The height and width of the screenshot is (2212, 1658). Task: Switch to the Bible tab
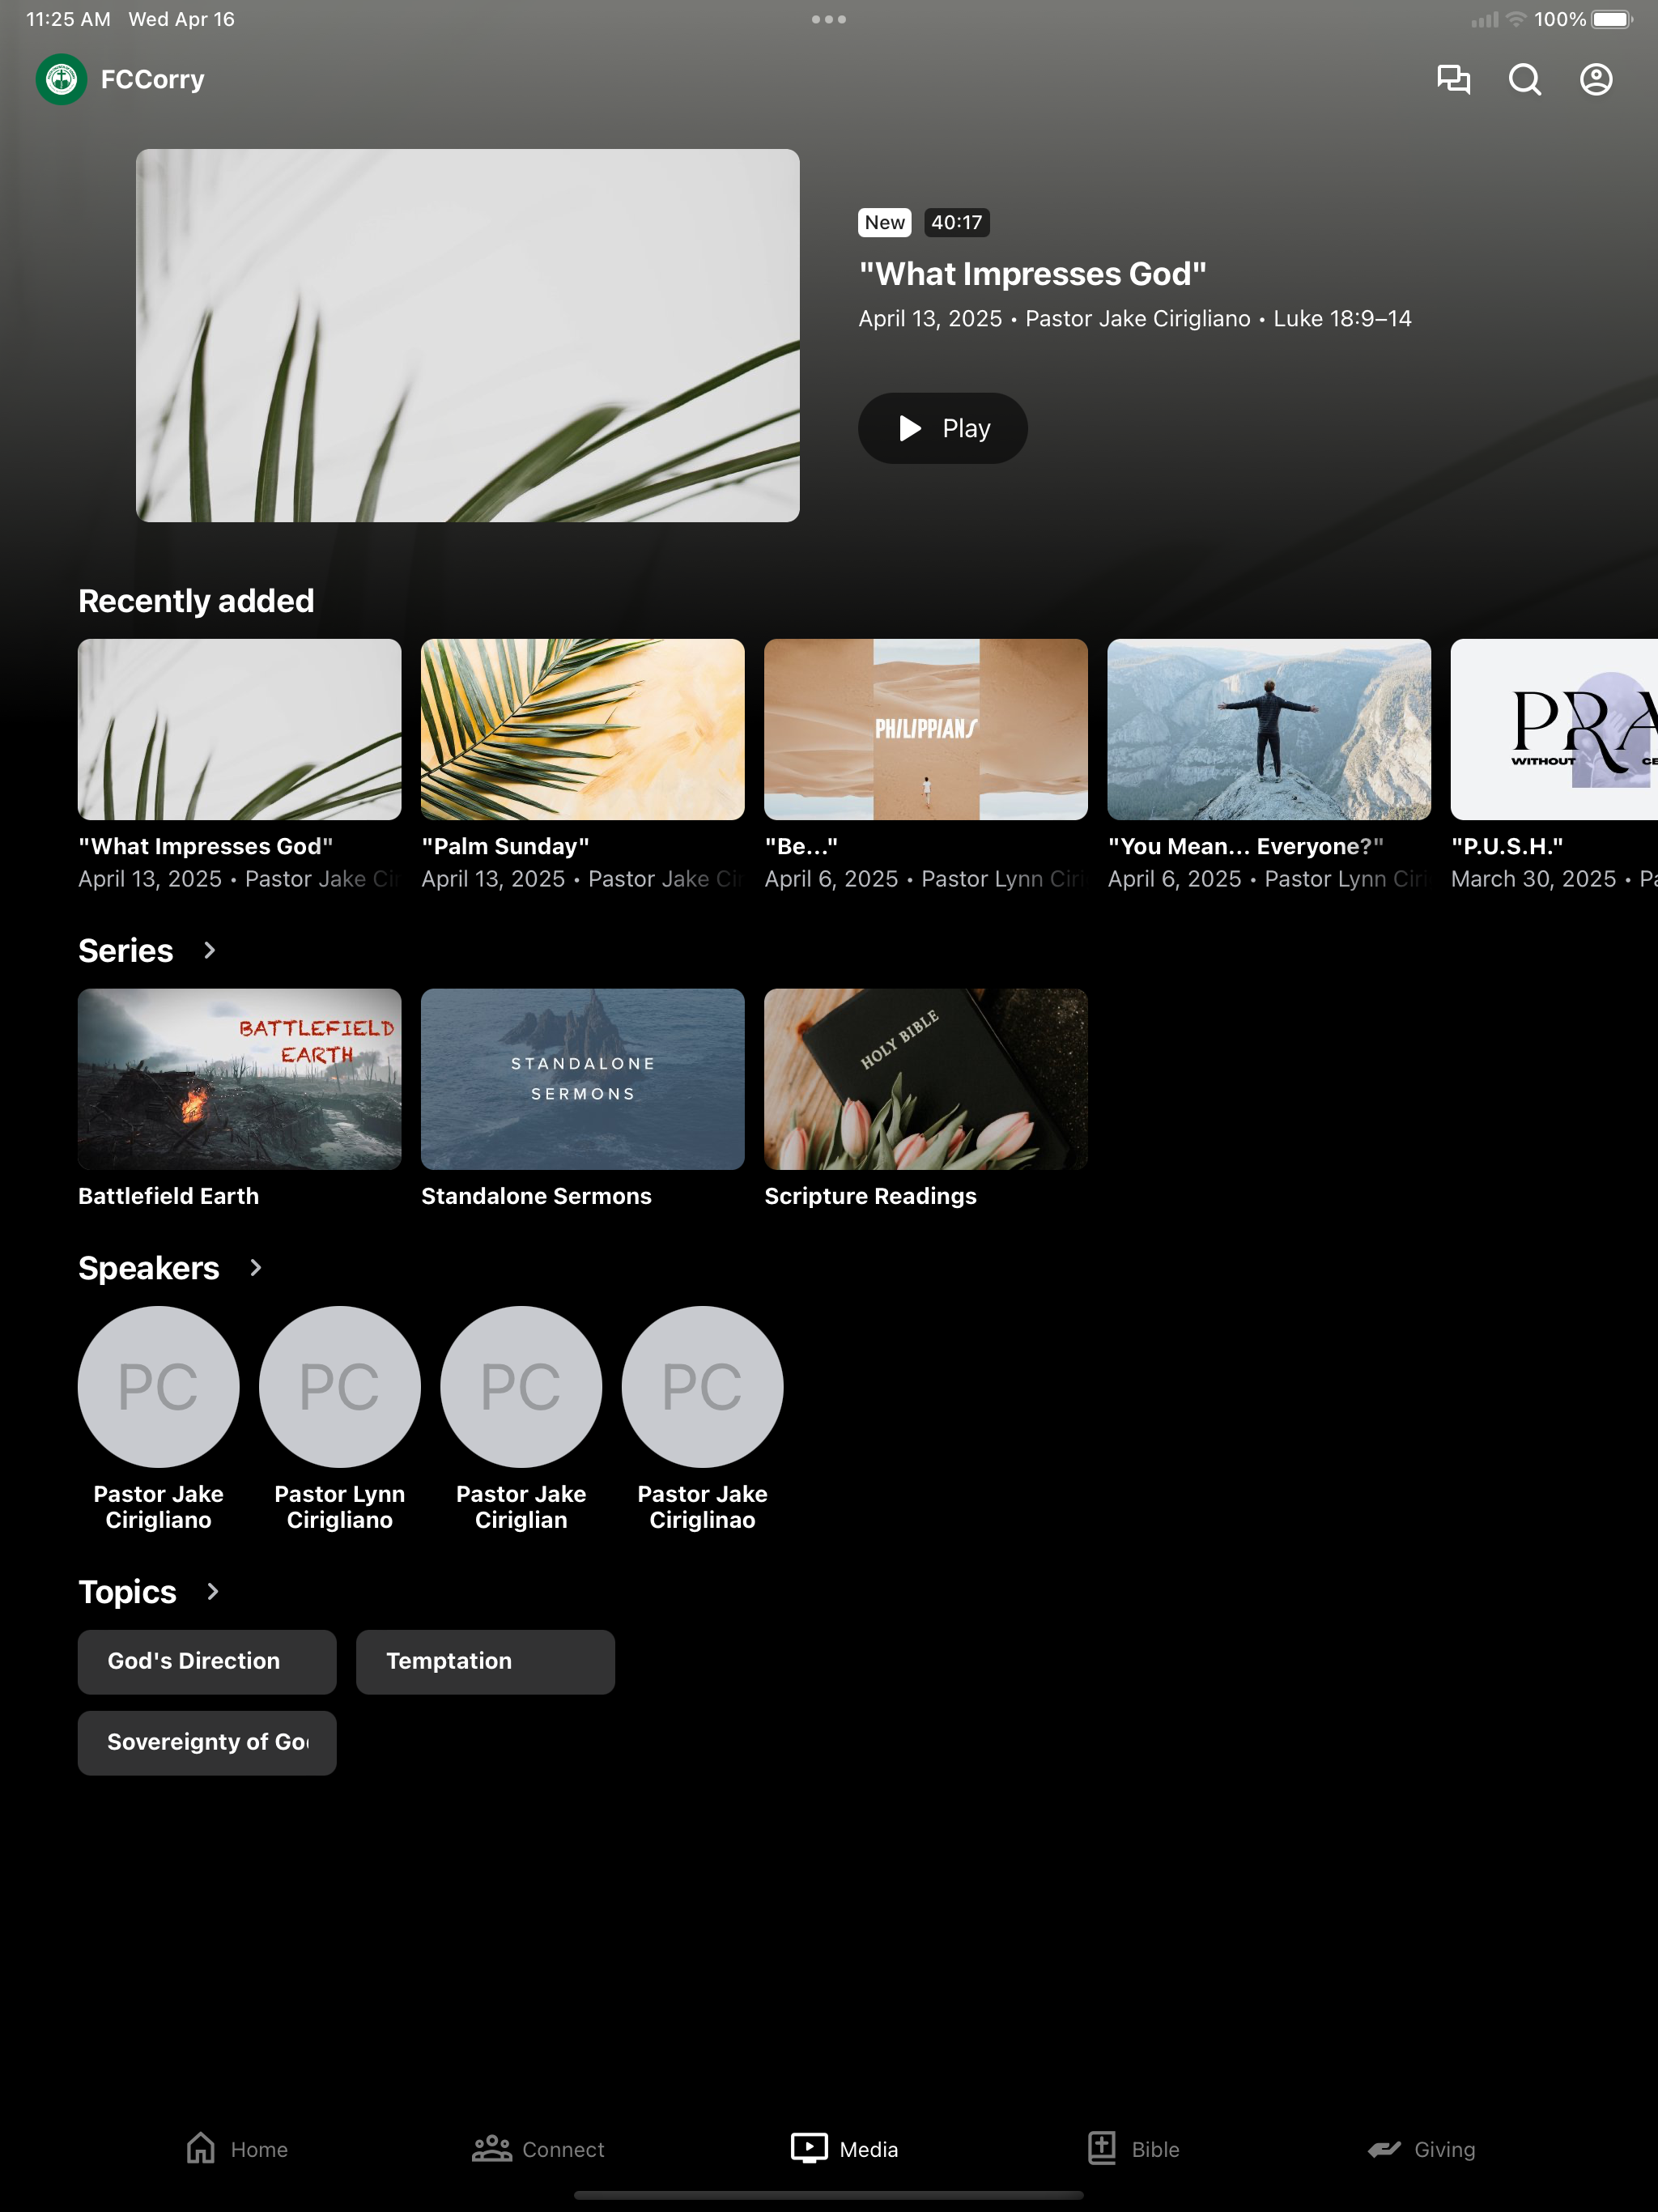tap(1134, 2149)
